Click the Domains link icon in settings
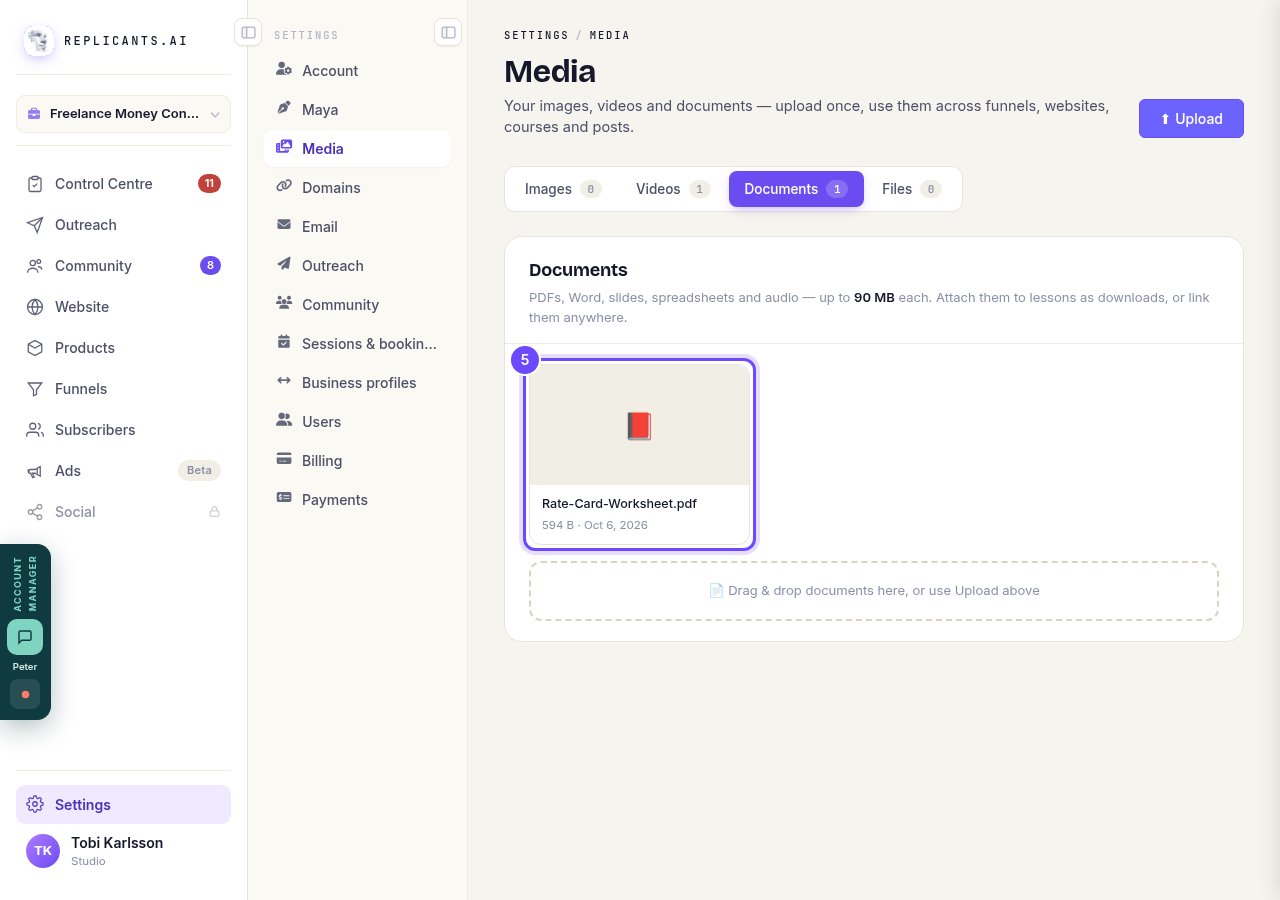 284,187
